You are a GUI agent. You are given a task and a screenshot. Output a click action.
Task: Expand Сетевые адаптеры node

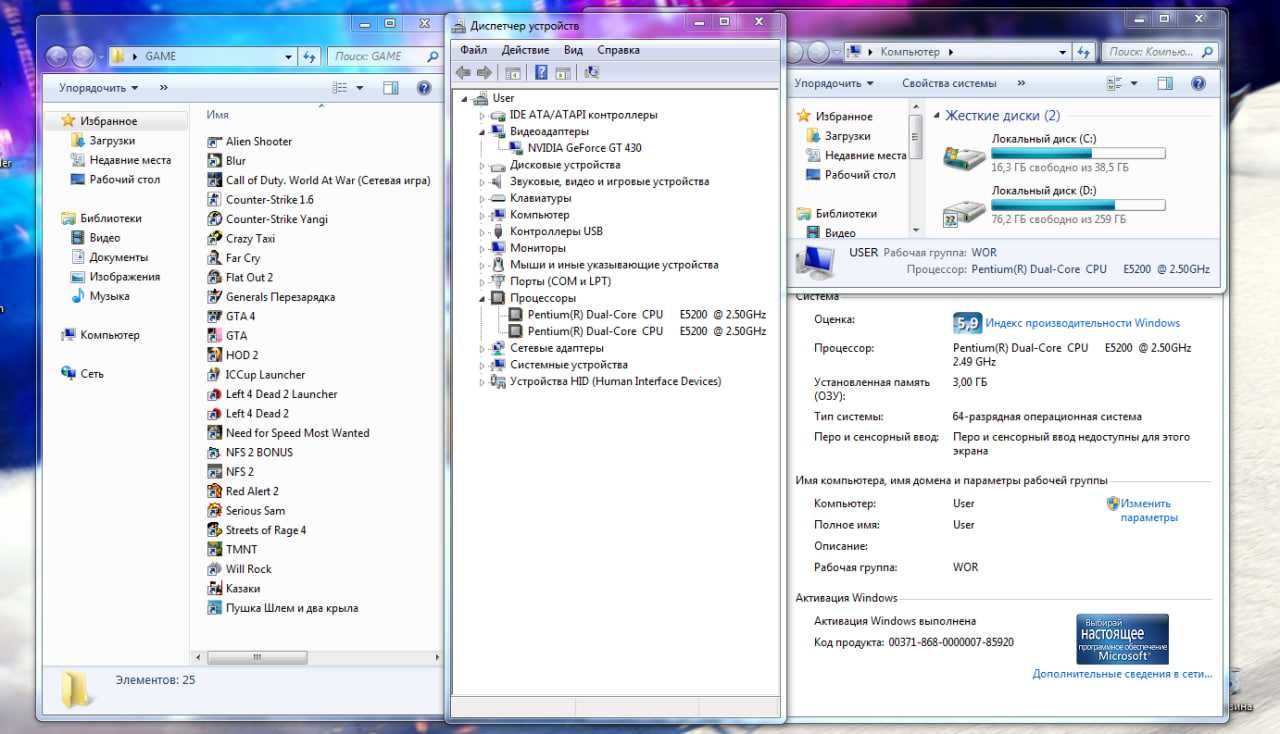pos(482,348)
